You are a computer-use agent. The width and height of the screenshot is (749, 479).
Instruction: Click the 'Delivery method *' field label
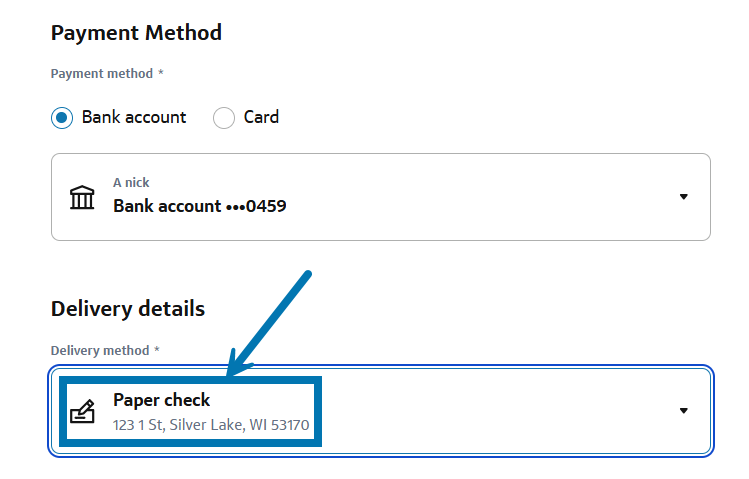pos(106,351)
